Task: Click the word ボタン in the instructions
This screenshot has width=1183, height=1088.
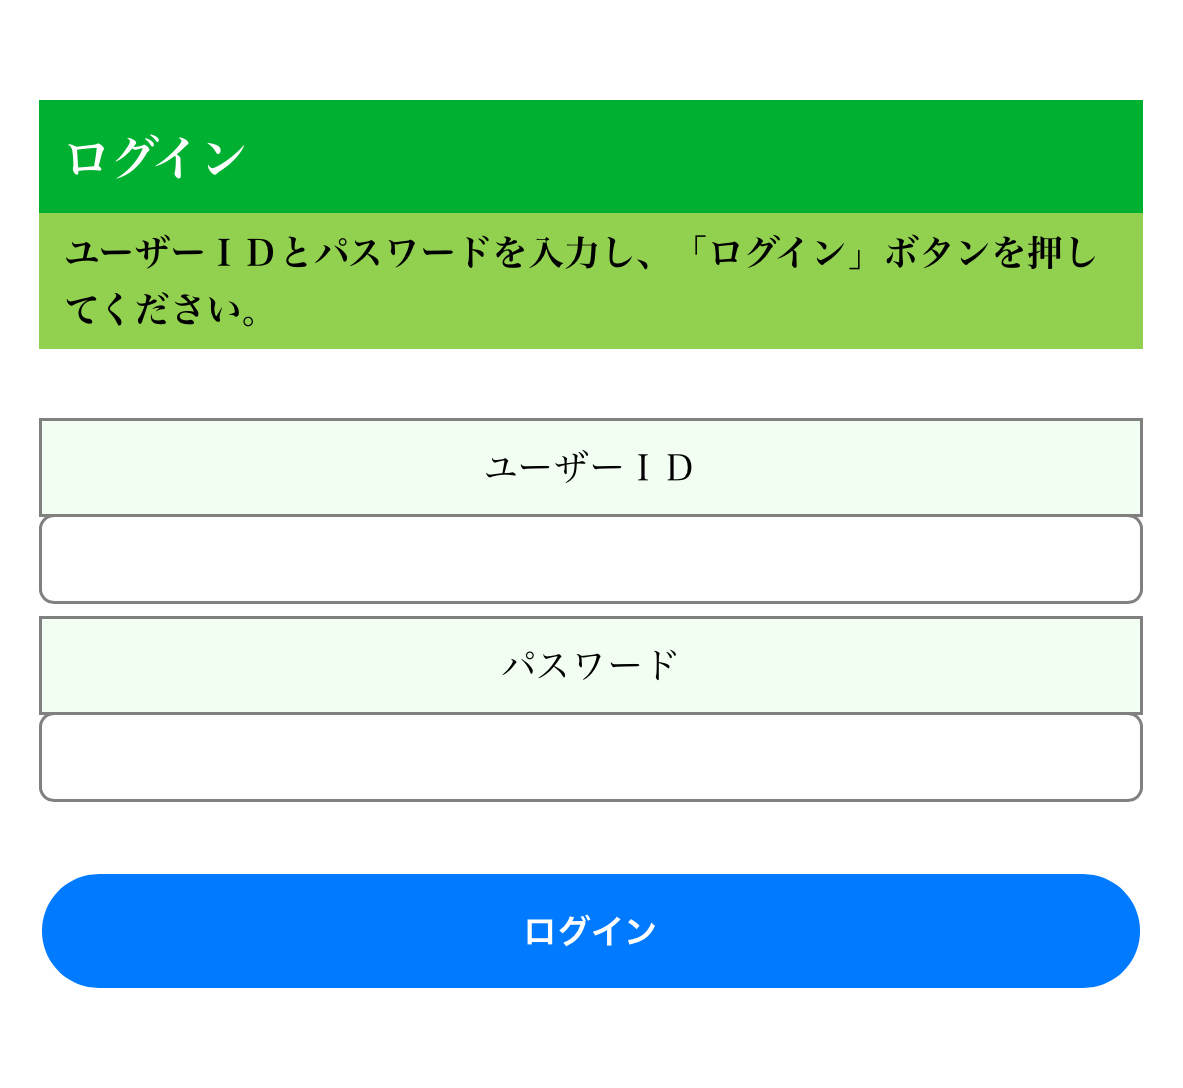Action: [937, 252]
